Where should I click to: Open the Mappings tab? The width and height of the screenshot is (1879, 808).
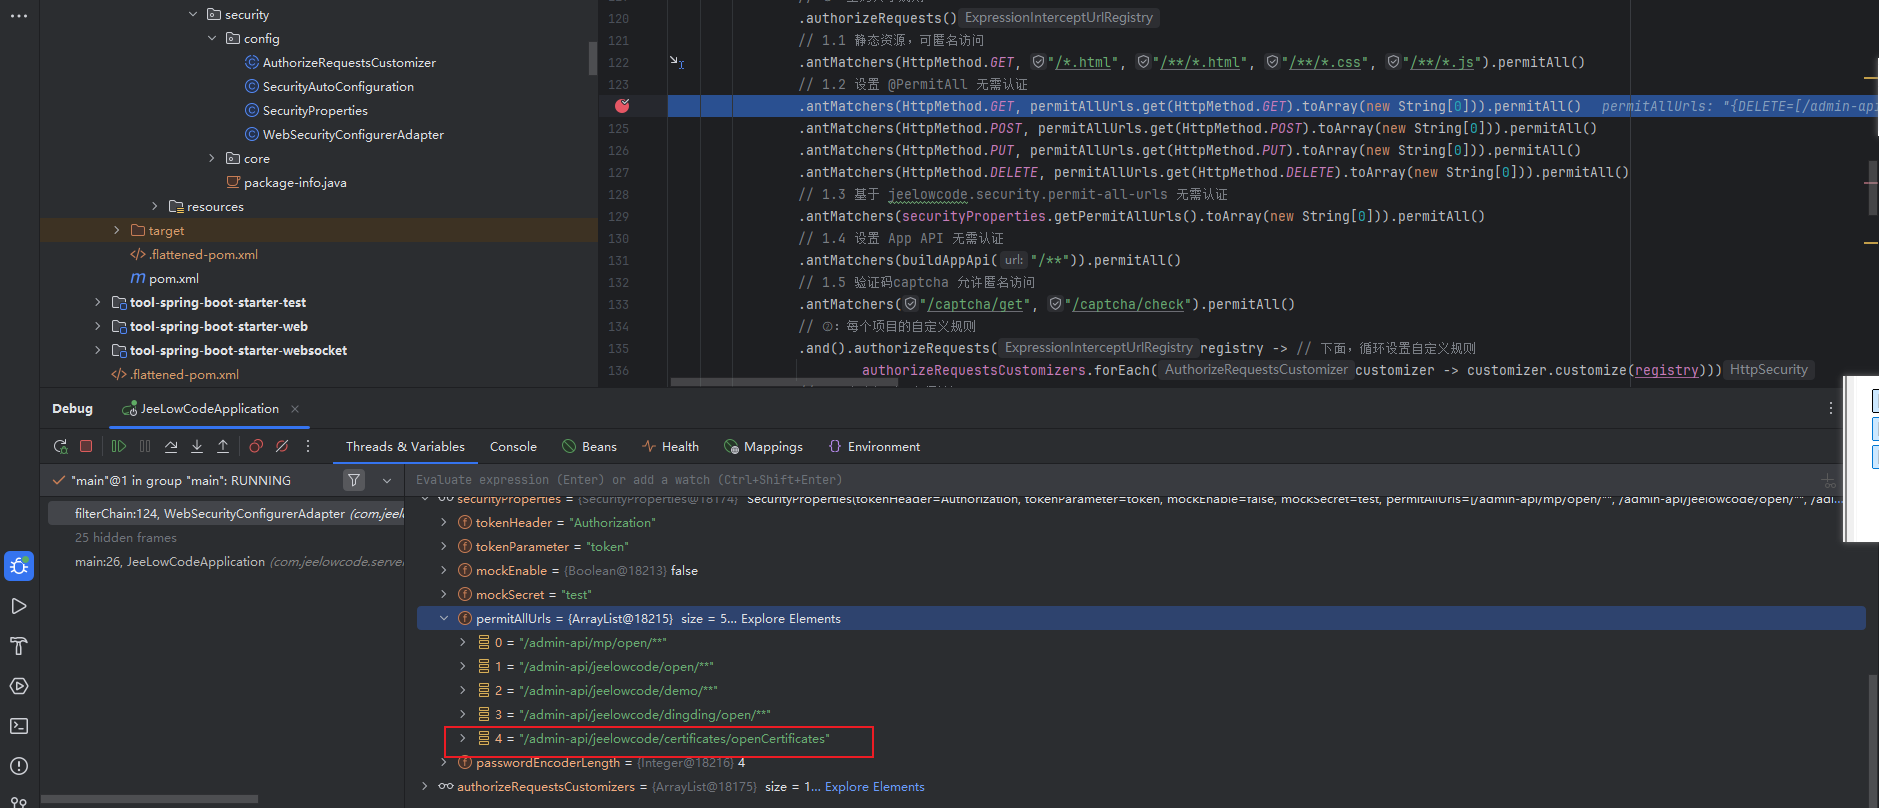(763, 446)
